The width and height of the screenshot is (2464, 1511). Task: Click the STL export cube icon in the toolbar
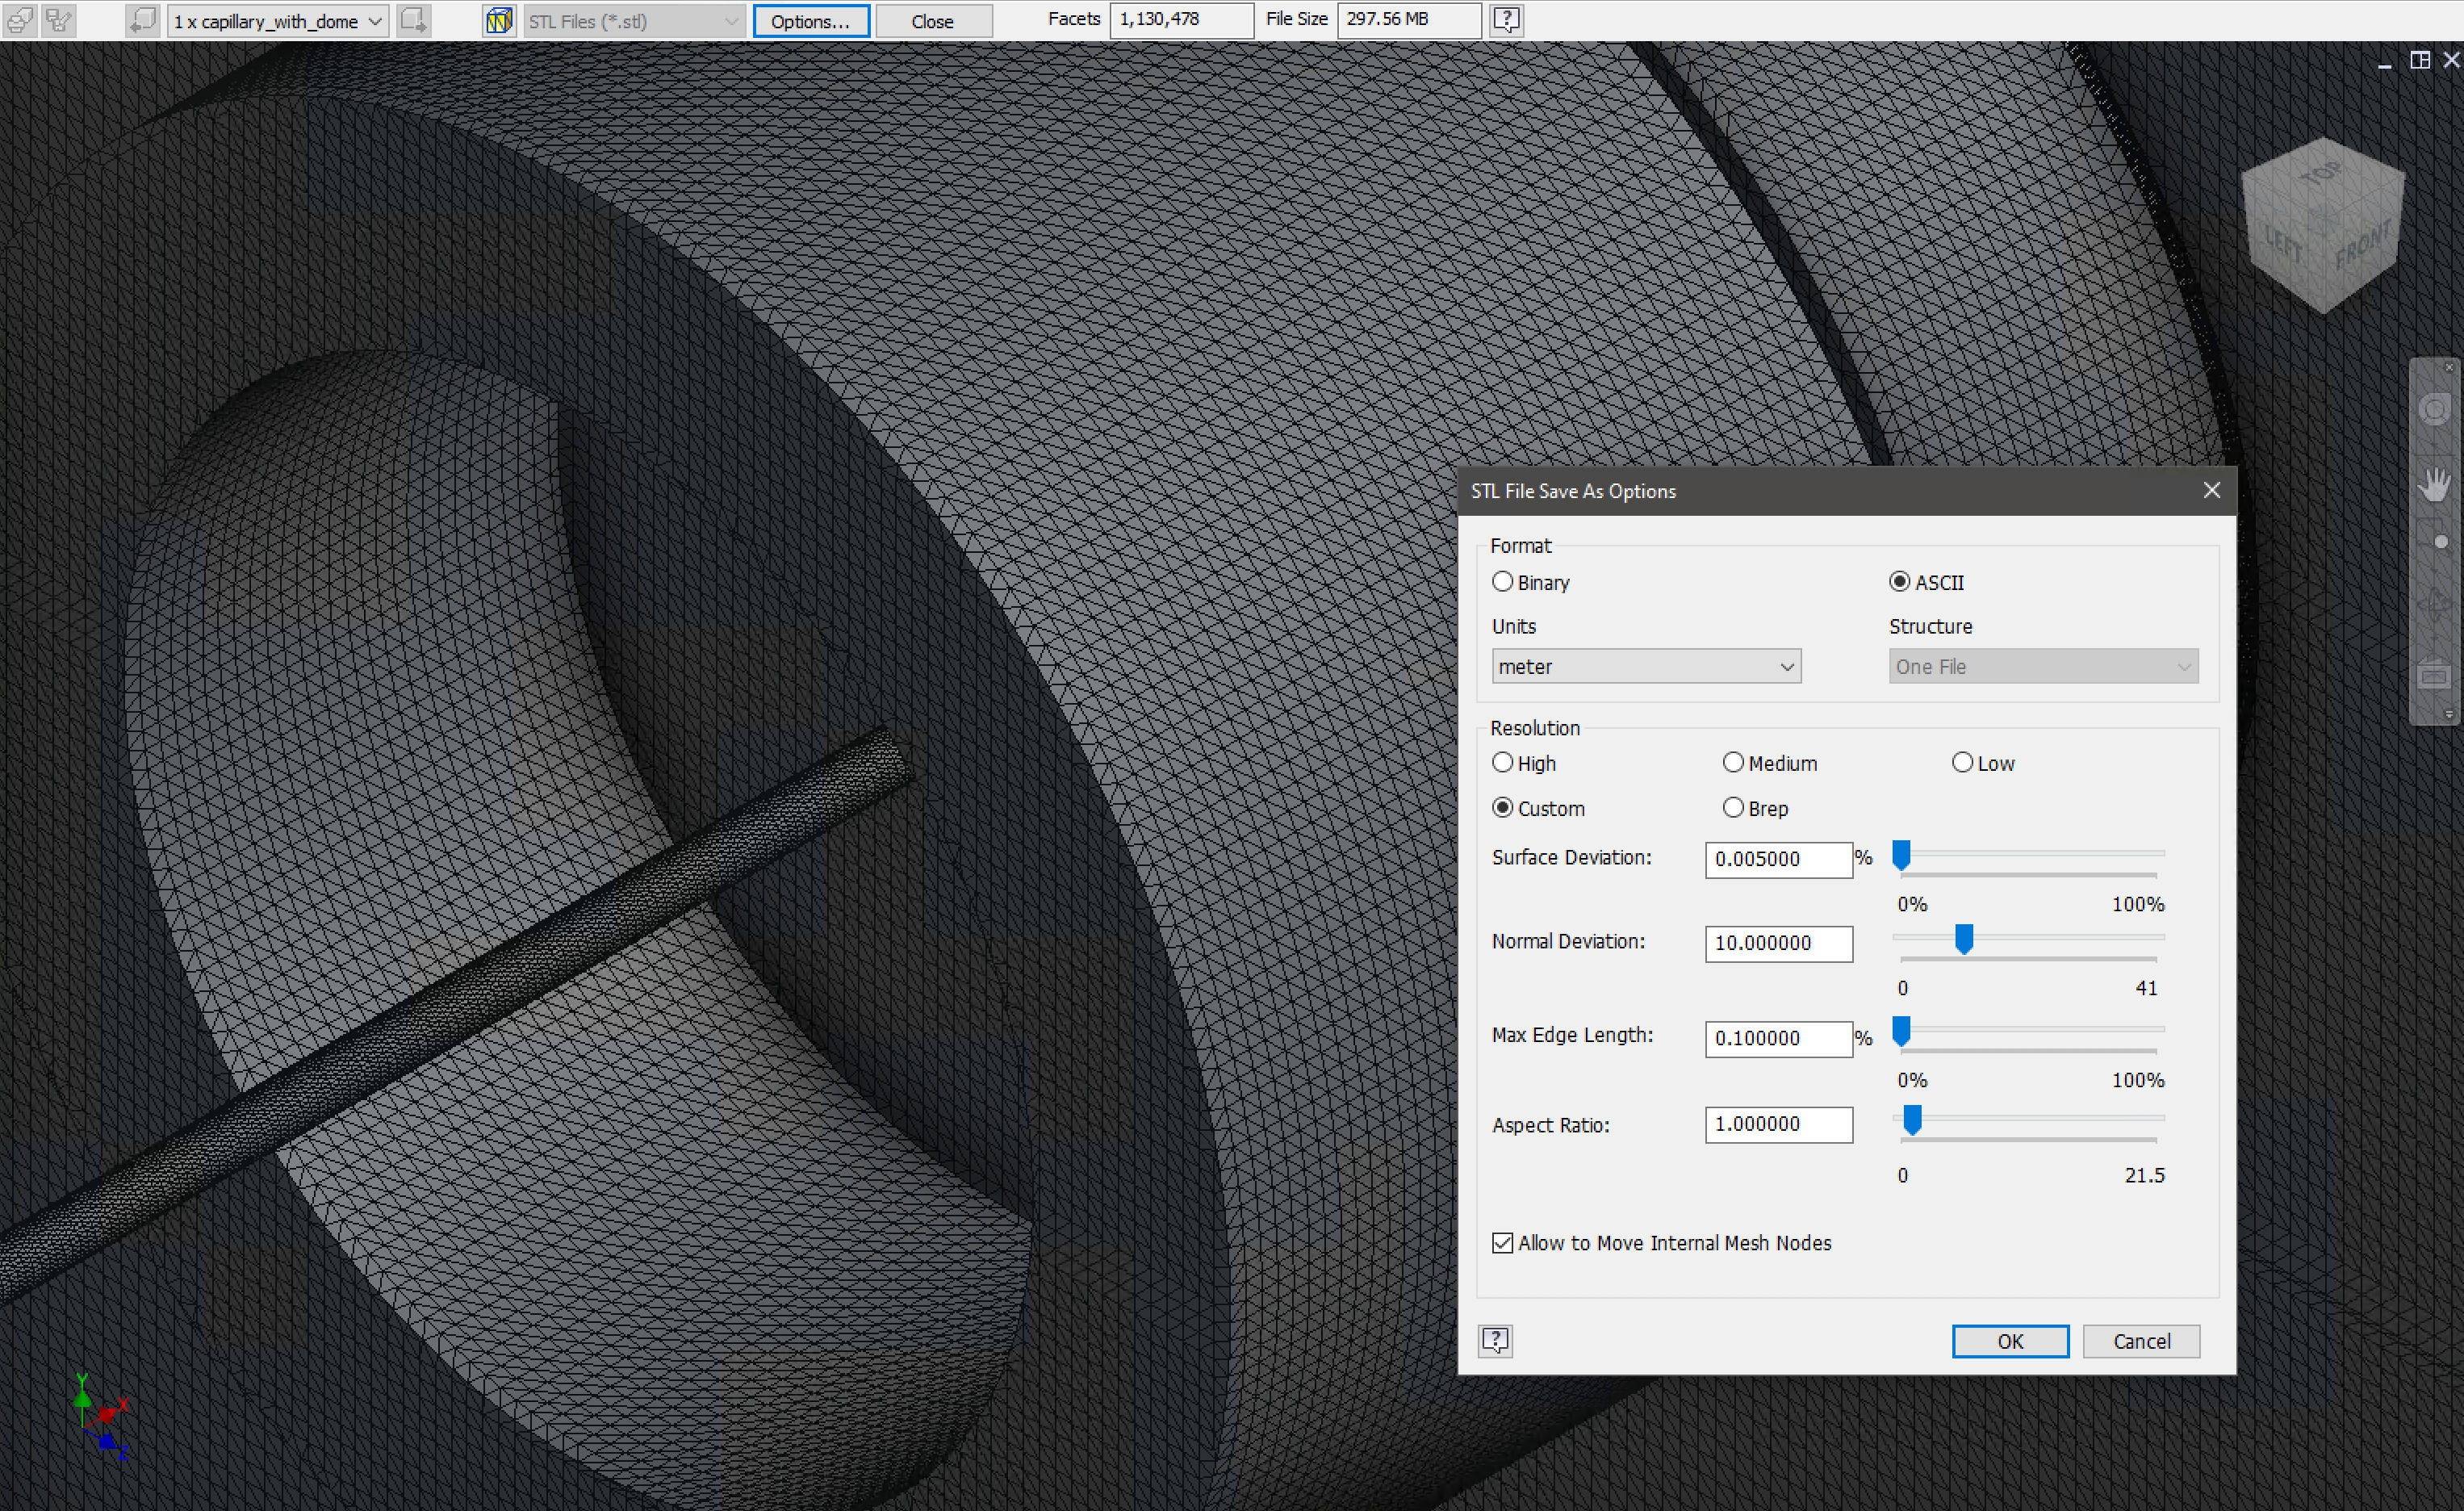pyautogui.click(x=499, y=20)
